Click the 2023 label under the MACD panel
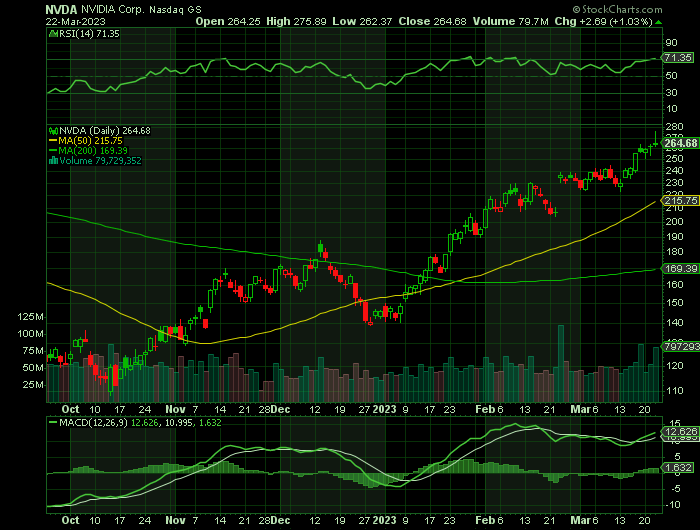This screenshot has width=700, height=530. [x=384, y=521]
